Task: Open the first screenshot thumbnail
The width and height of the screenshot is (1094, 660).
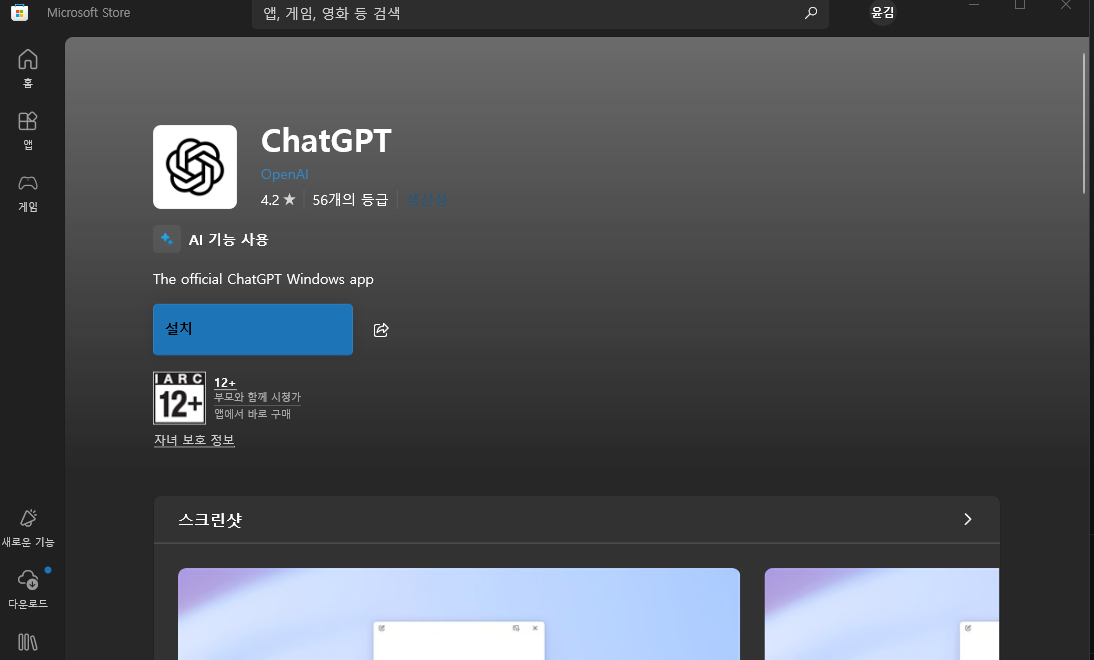Action: coord(458,614)
